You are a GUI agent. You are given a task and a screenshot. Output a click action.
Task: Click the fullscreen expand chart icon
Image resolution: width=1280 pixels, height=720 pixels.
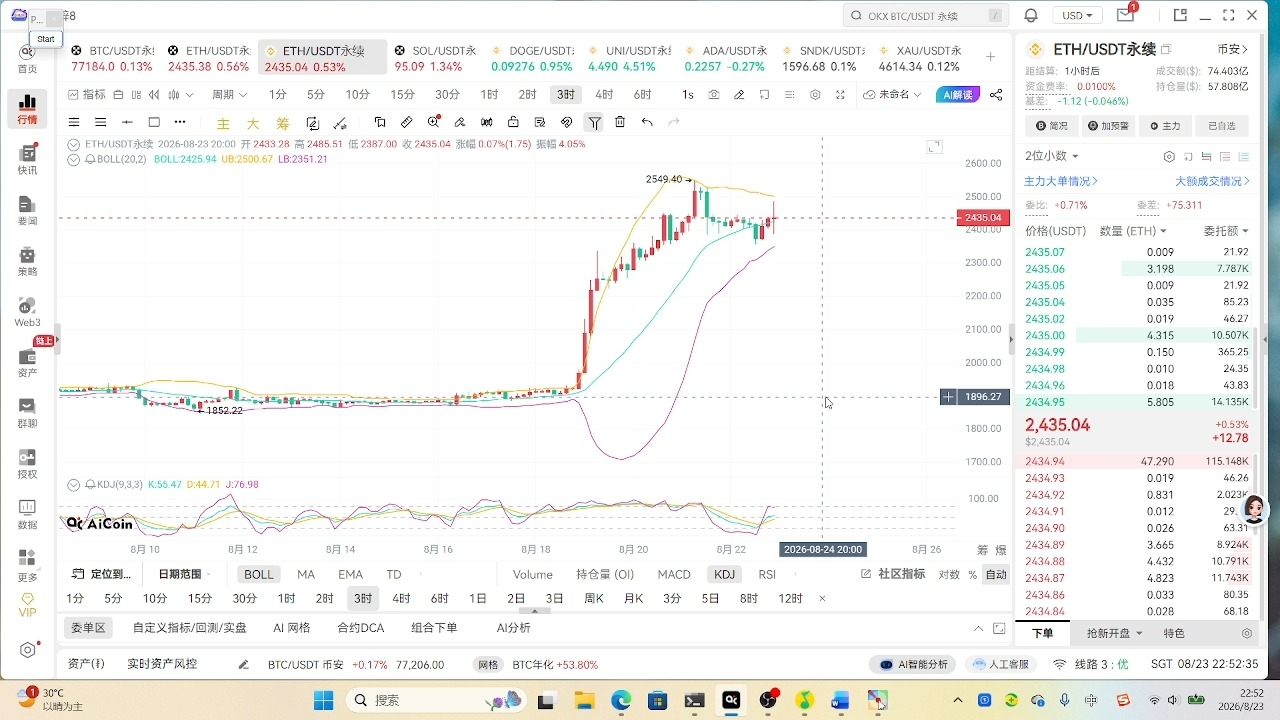[x=840, y=94]
